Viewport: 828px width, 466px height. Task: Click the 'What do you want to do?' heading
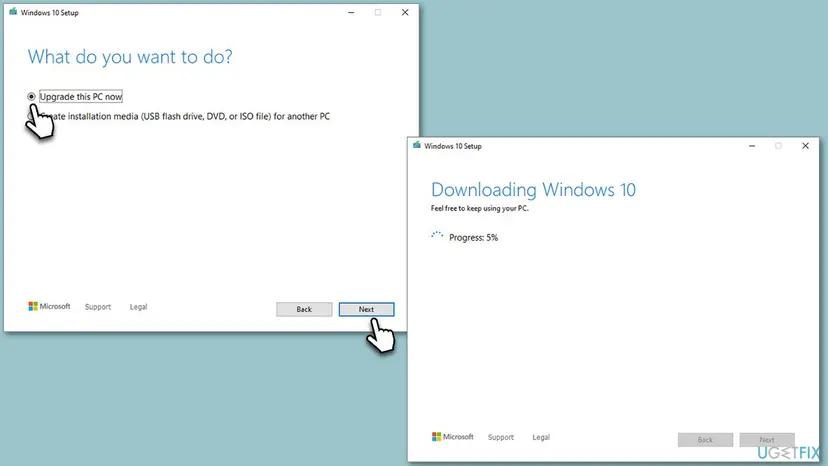130,57
